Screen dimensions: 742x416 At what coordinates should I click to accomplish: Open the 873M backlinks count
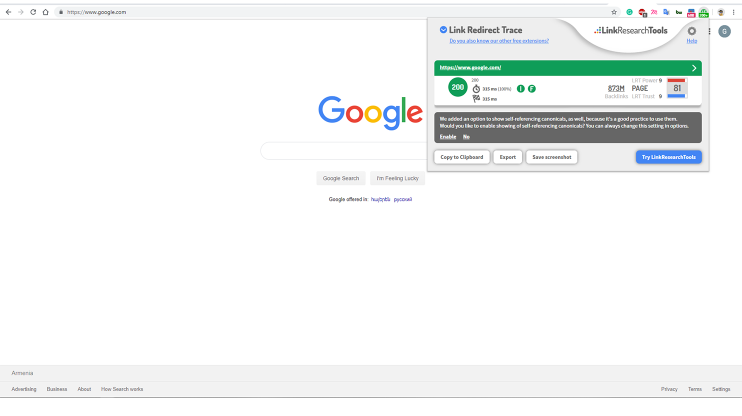pyautogui.click(x=616, y=89)
